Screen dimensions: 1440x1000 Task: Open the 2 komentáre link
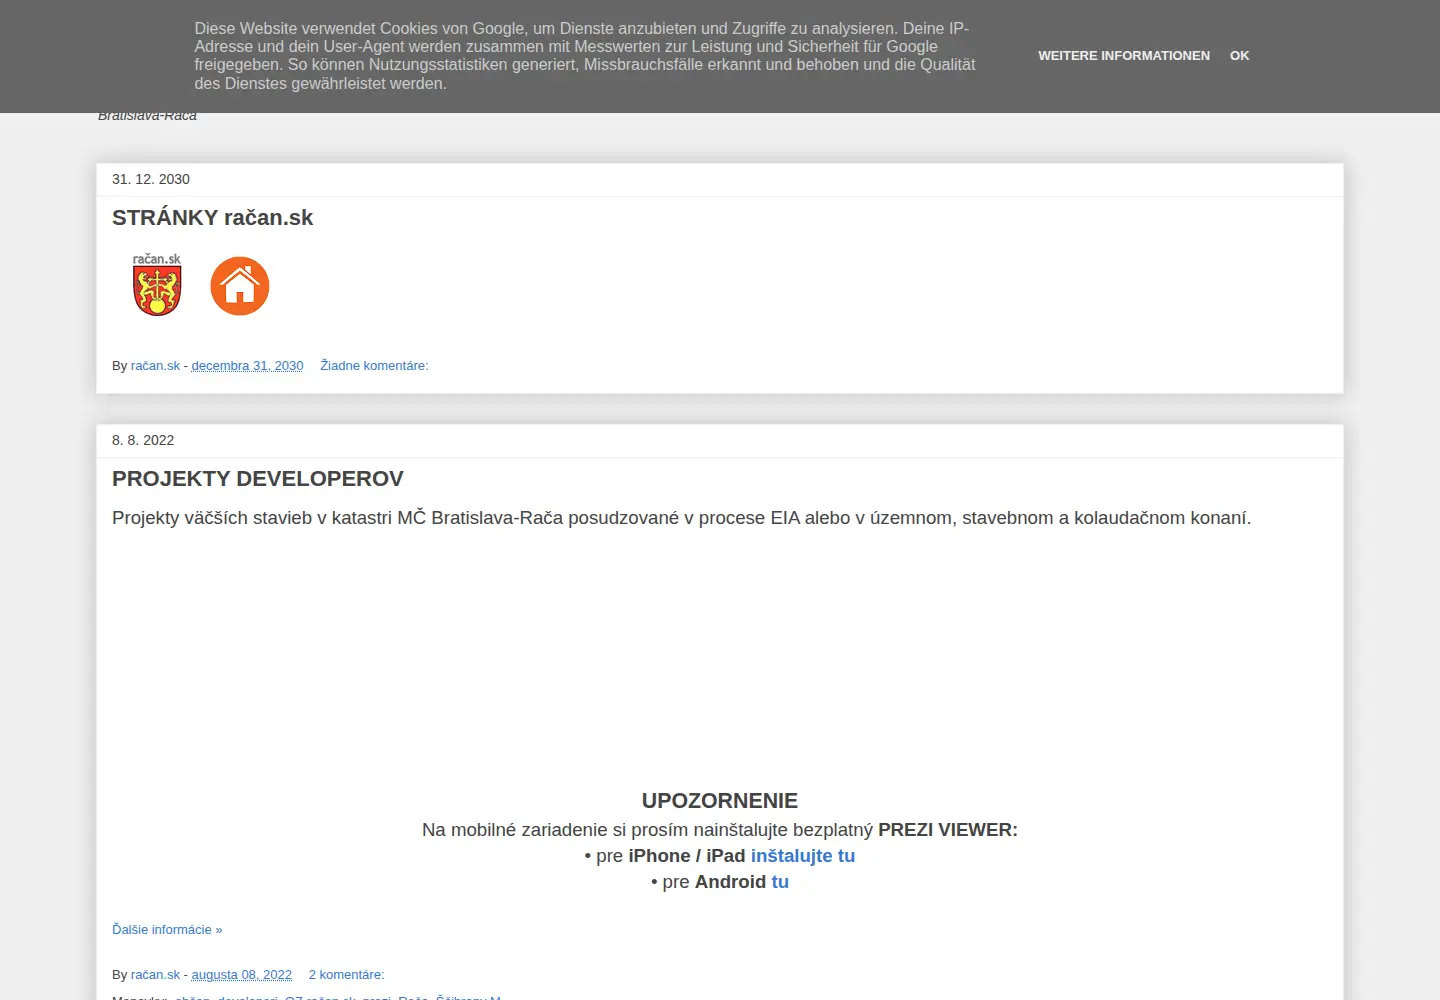pos(346,975)
